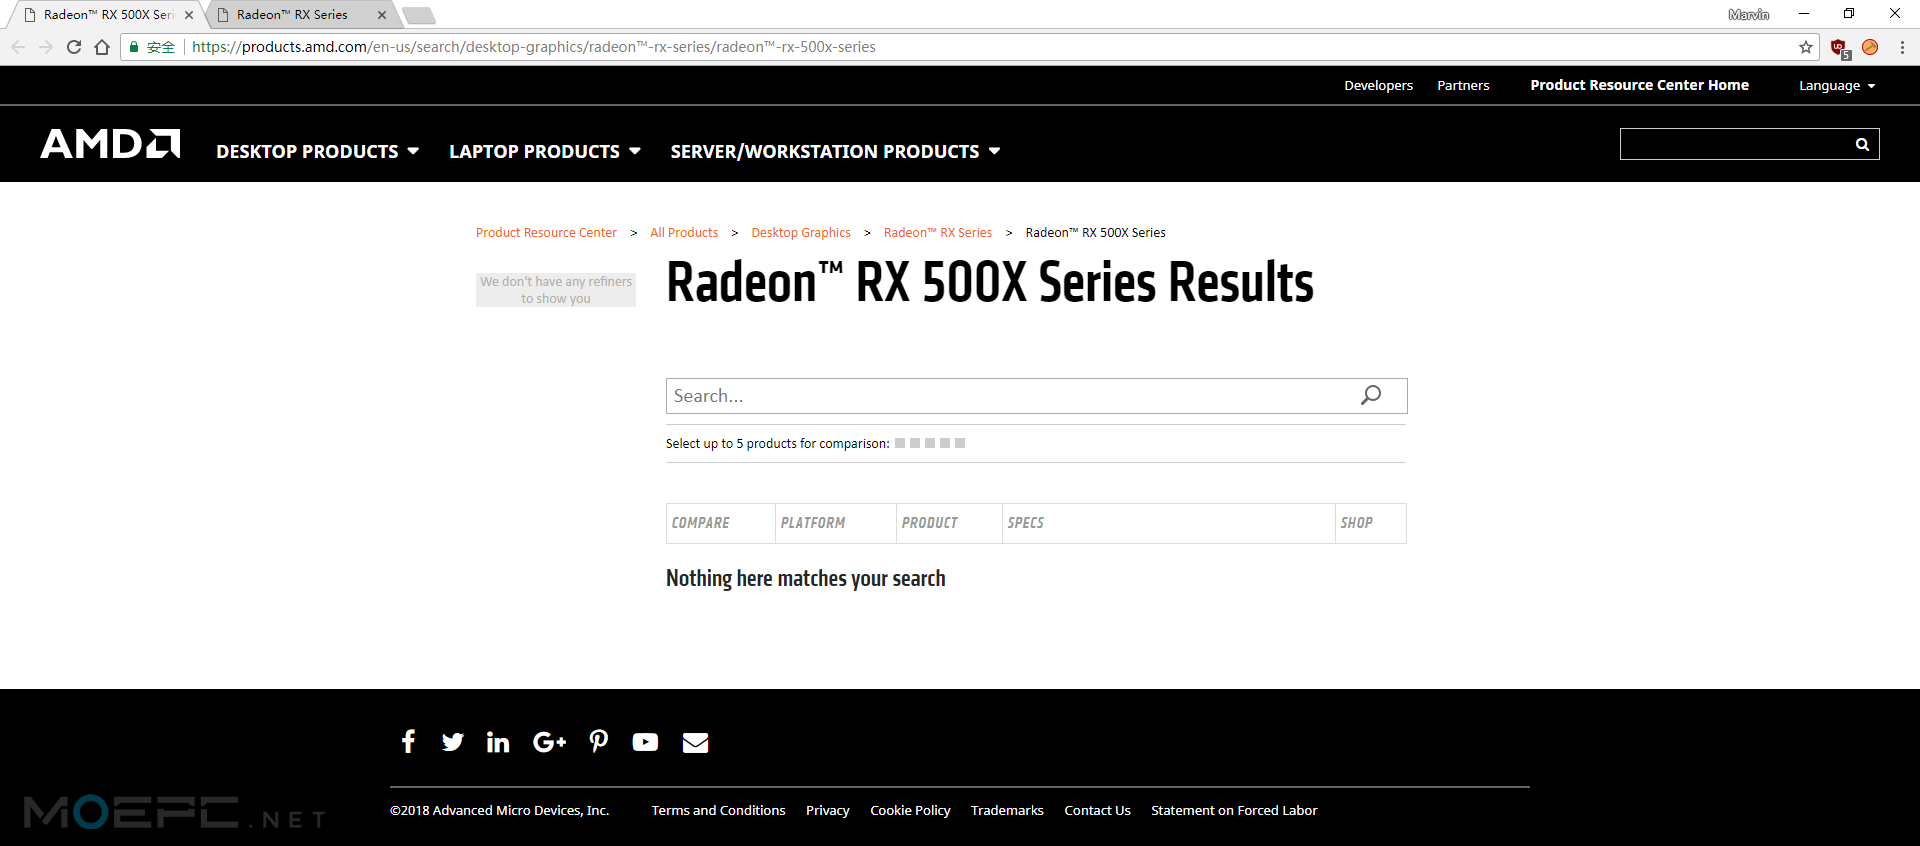Click the 'We don't have any refiners' notice
Screen dimensions: 1920x846
tap(556, 290)
